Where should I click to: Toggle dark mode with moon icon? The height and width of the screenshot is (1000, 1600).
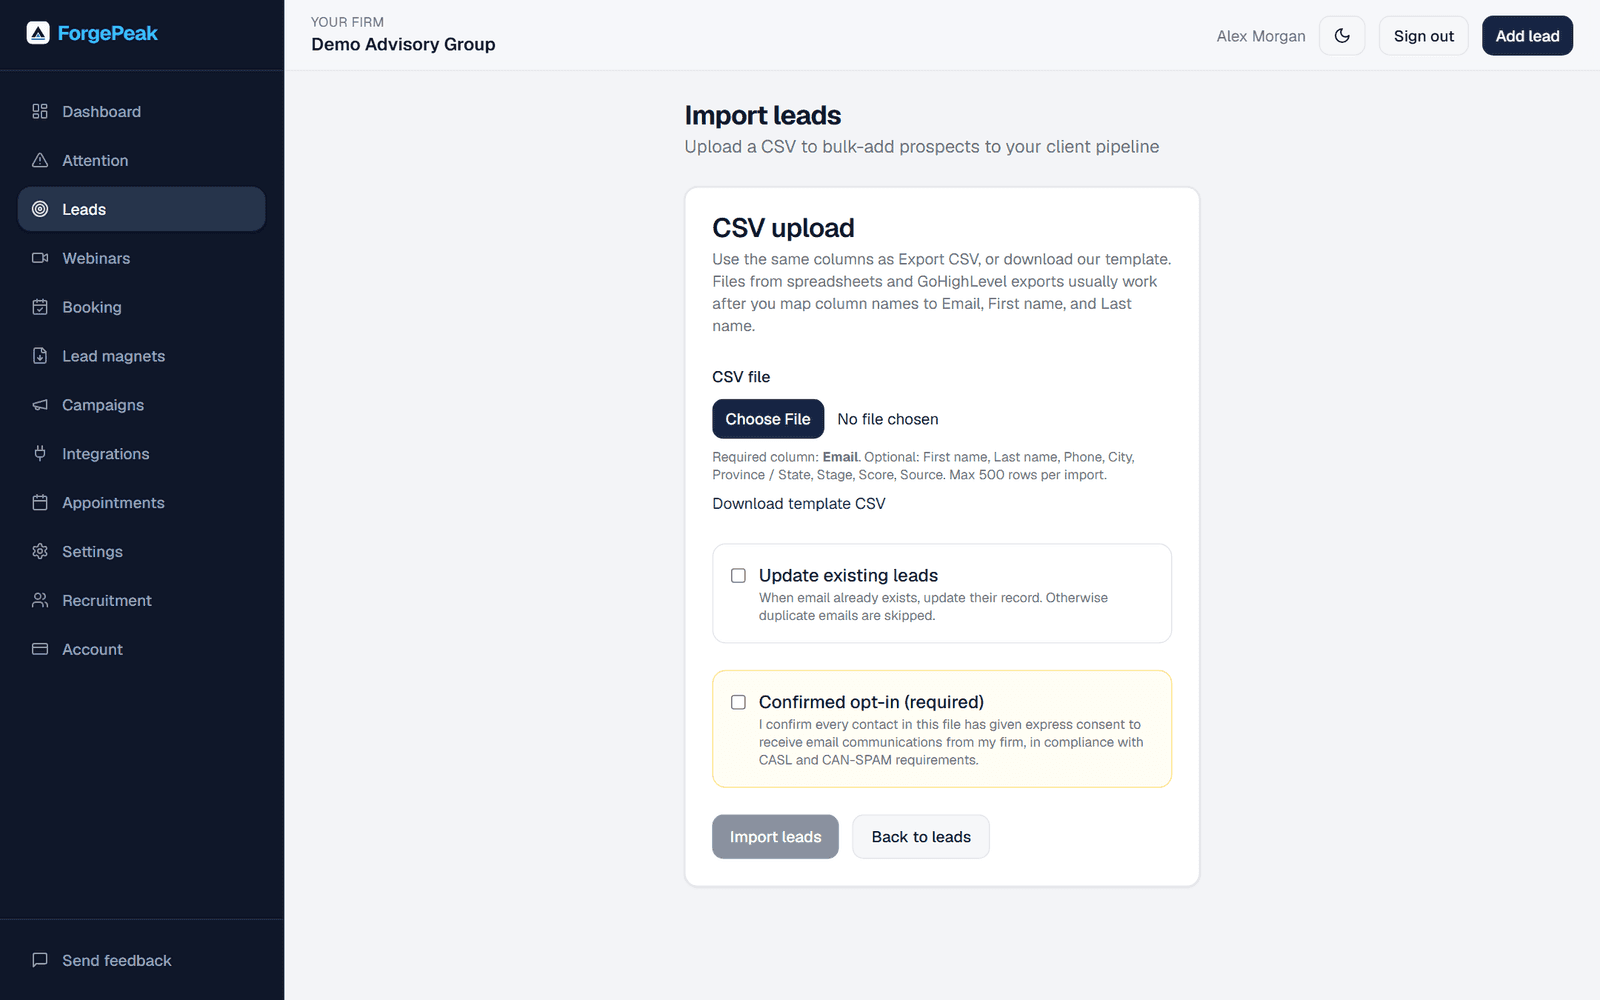1342,36
